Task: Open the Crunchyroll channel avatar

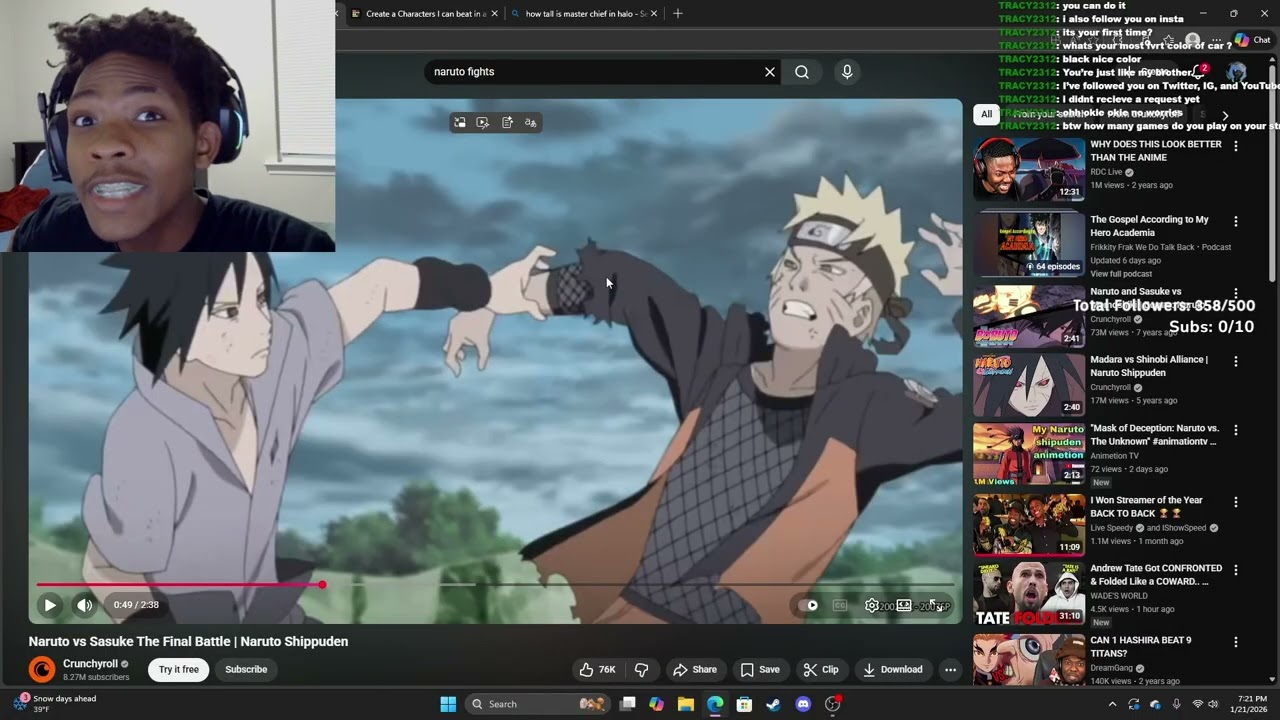Action: (42, 669)
